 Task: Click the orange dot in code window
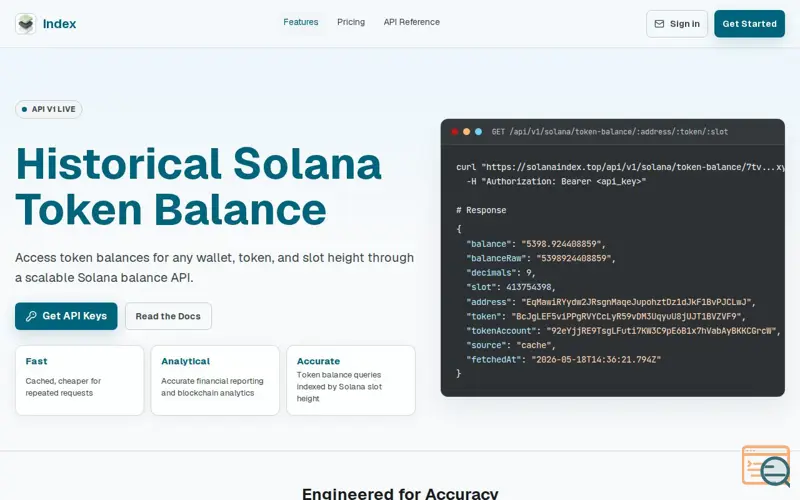(466, 132)
